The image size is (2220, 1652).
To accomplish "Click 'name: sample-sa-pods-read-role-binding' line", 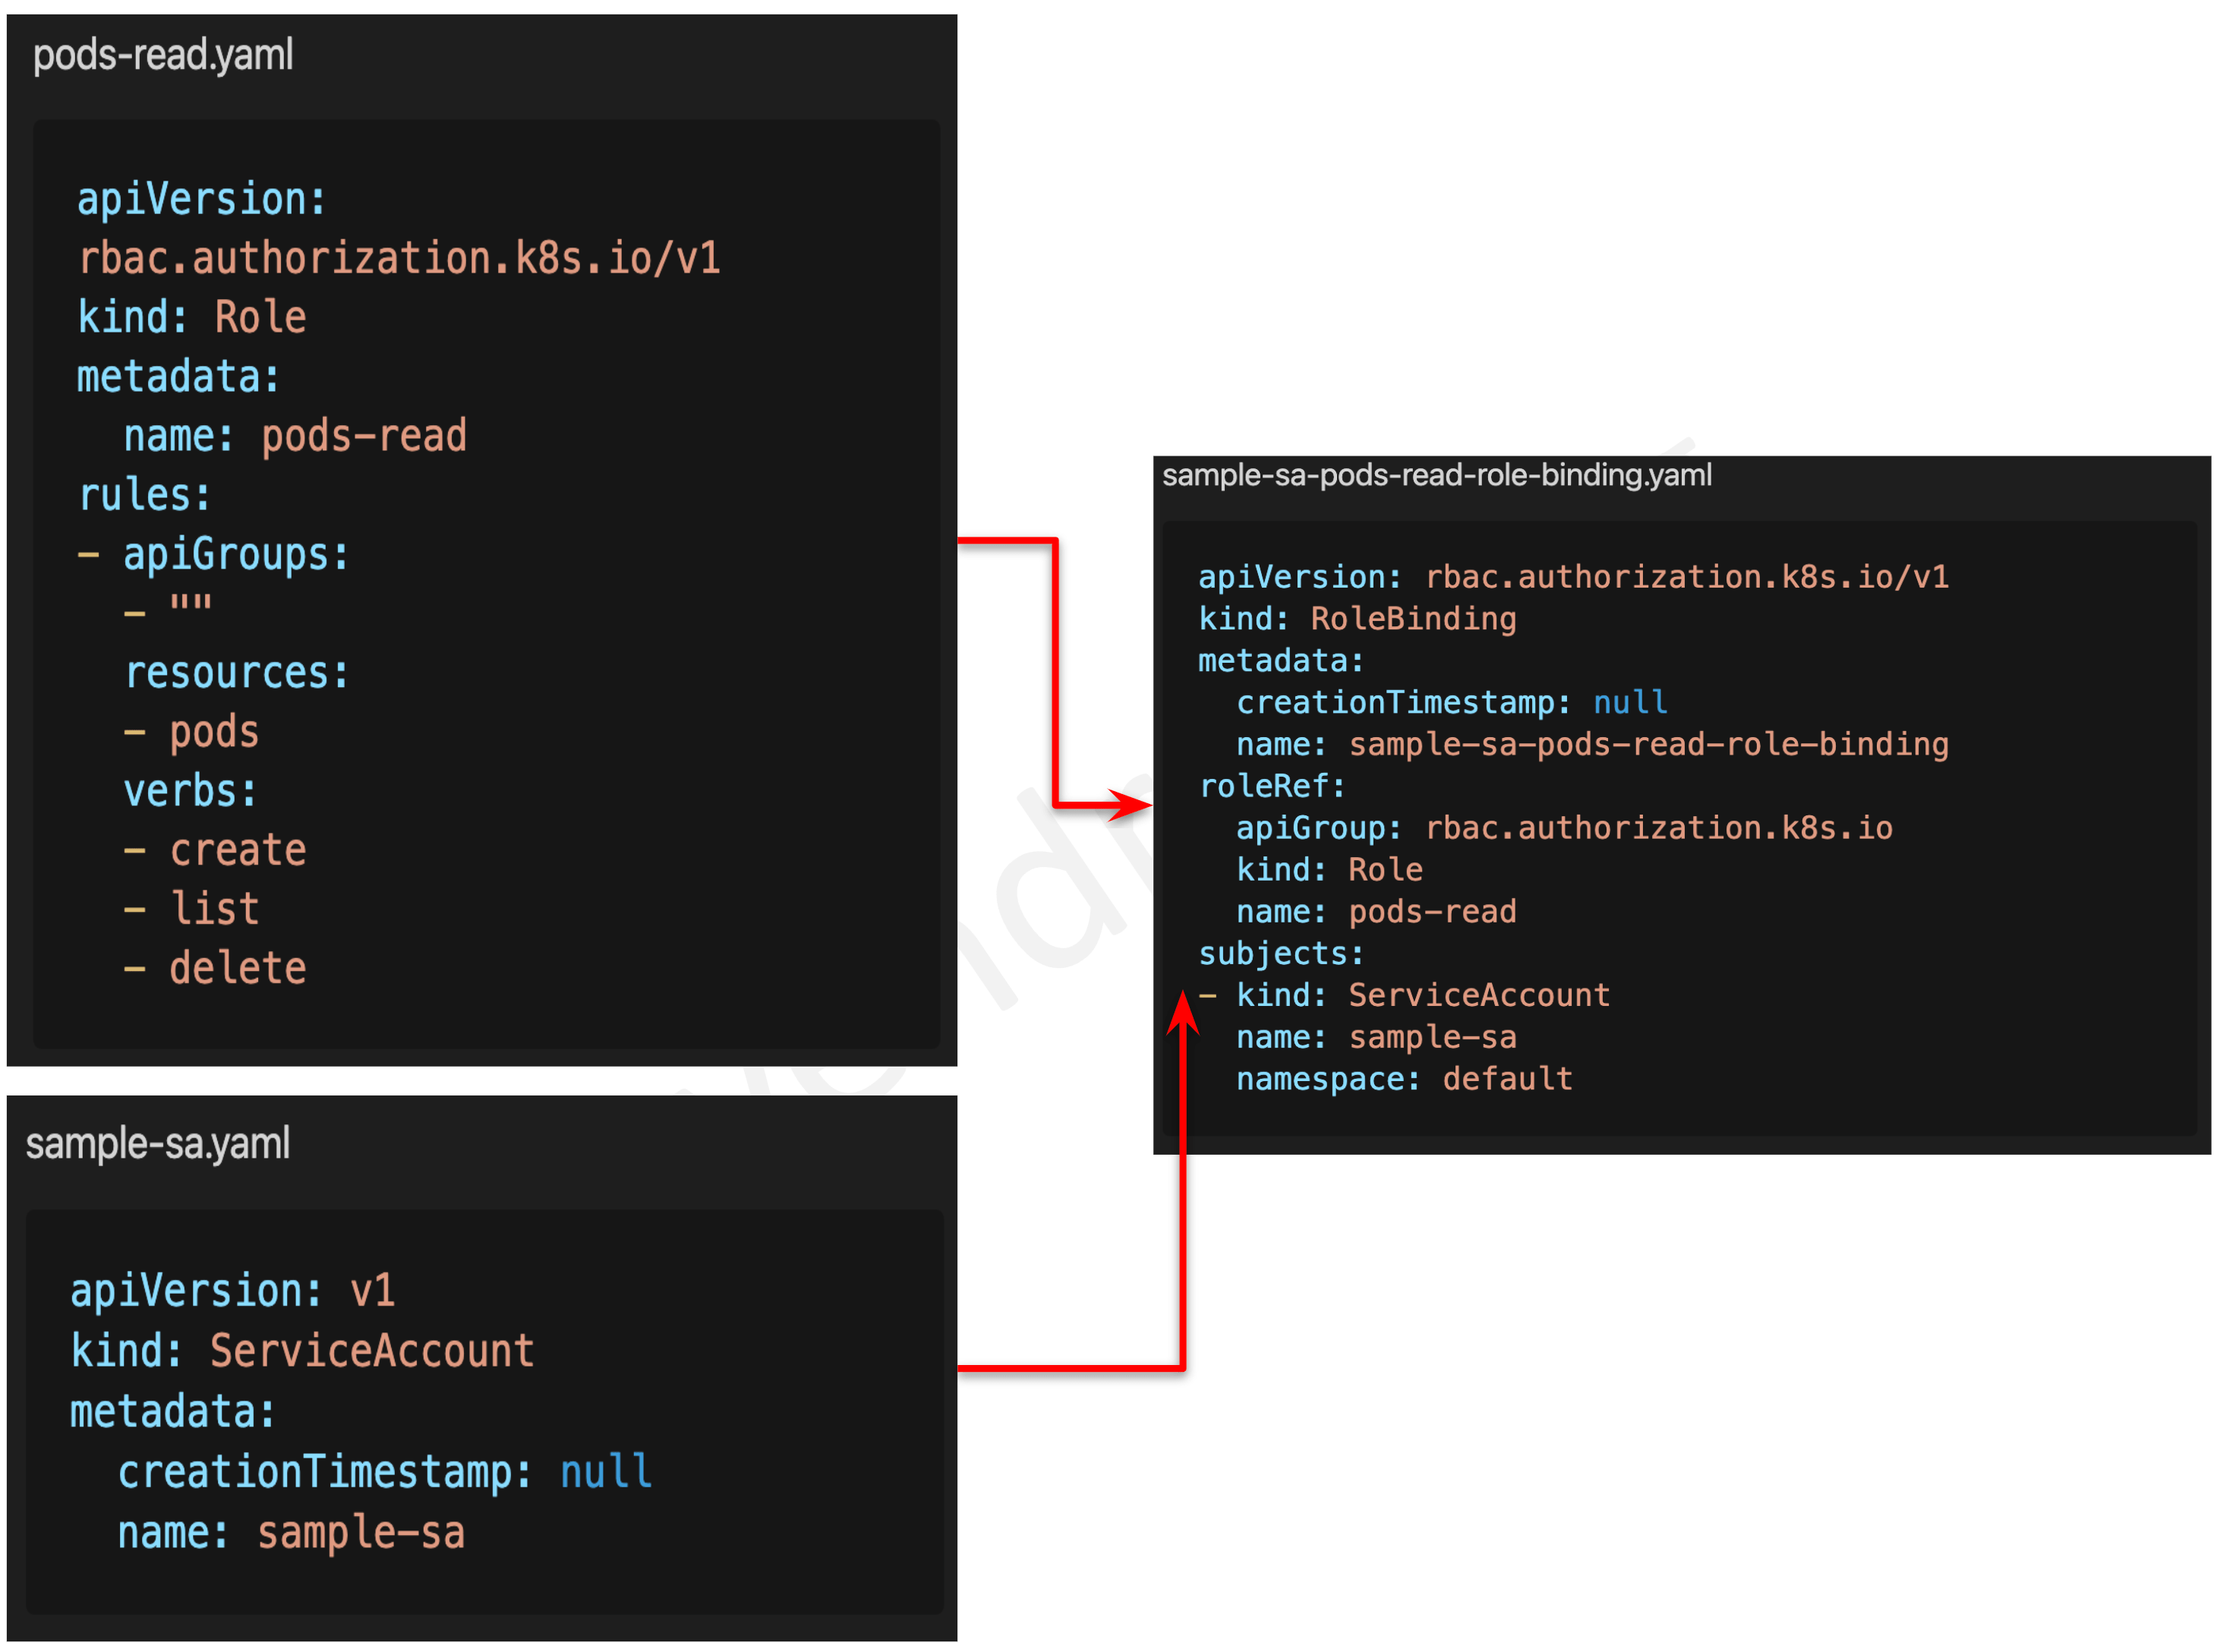I will click(x=1592, y=745).
